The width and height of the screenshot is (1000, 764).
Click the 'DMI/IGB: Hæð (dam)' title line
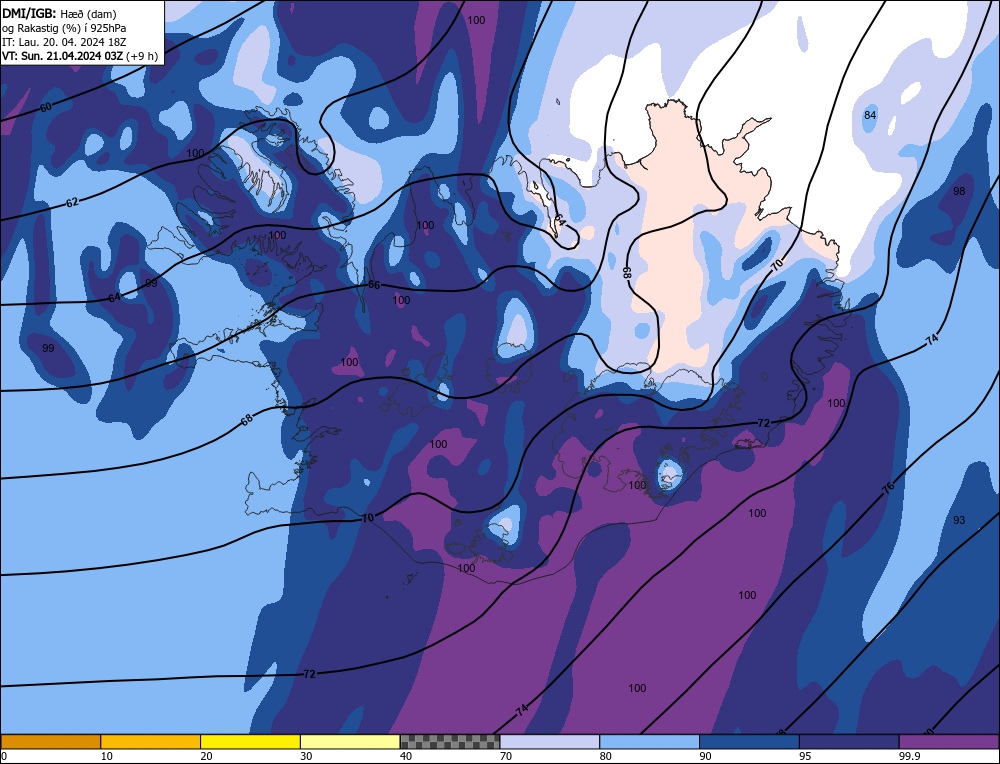pyautogui.click(x=59, y=13)
